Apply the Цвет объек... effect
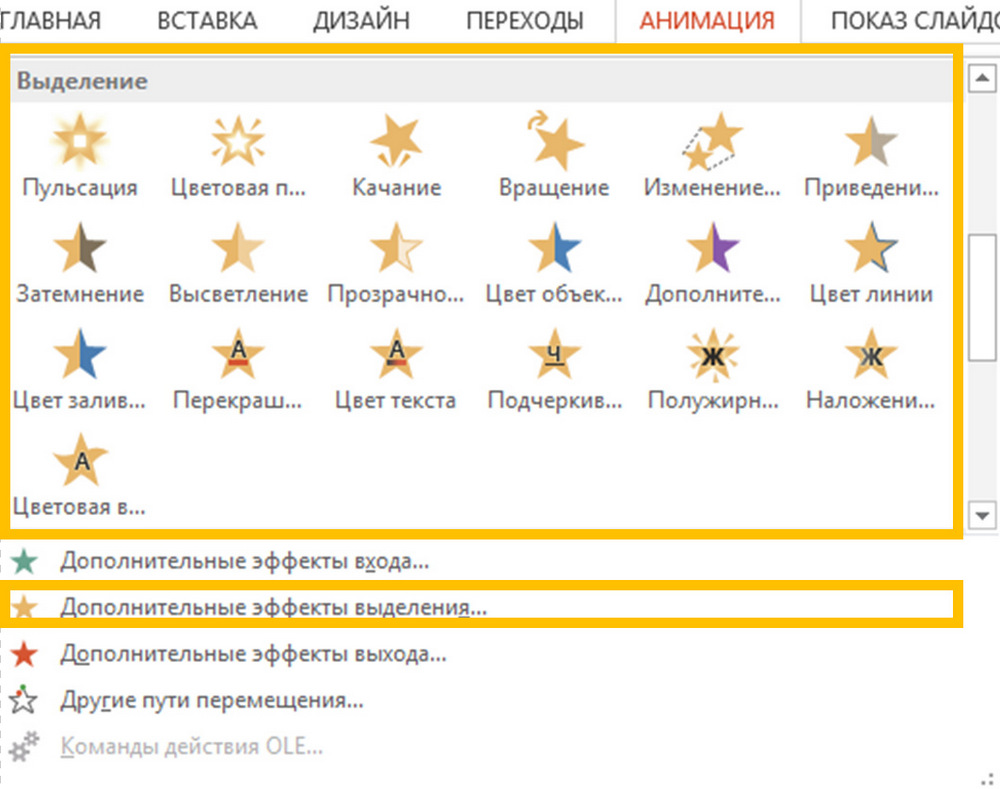The width and height of the screenshot is (1000, 789). pos(554,263)
